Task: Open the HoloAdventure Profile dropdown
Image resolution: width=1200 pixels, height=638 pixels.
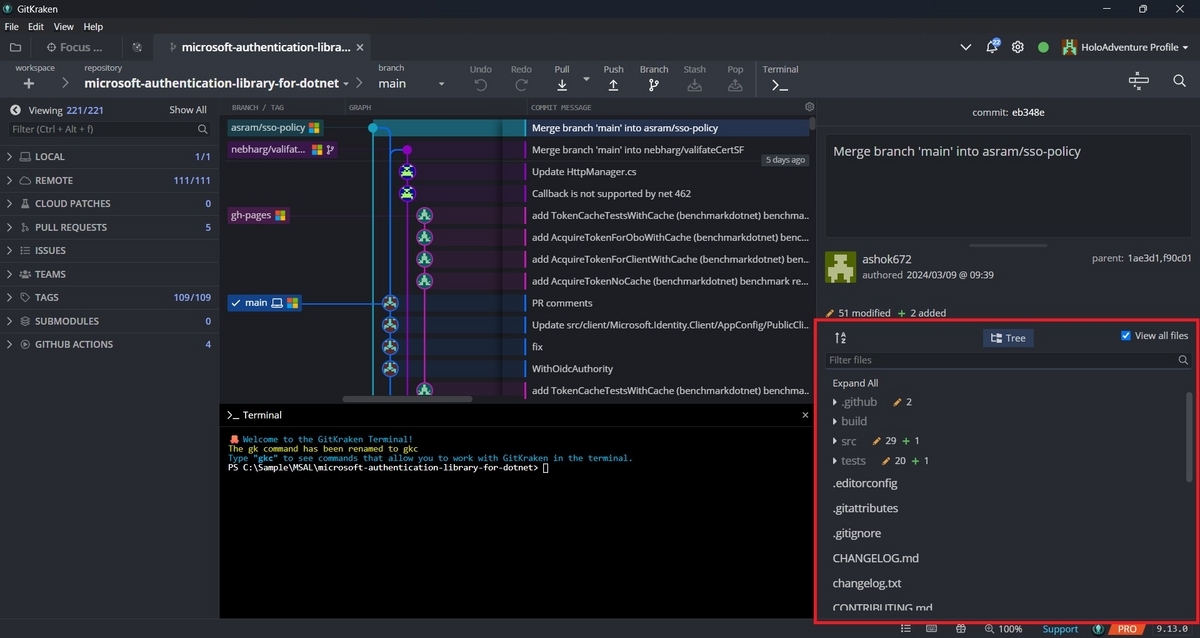Action: point(1126,47)
